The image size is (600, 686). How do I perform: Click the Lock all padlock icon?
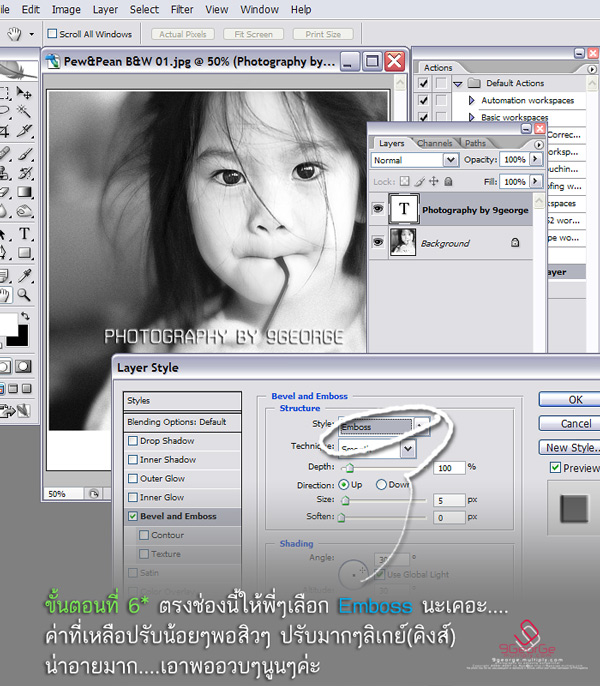click(x=448, y=181)
